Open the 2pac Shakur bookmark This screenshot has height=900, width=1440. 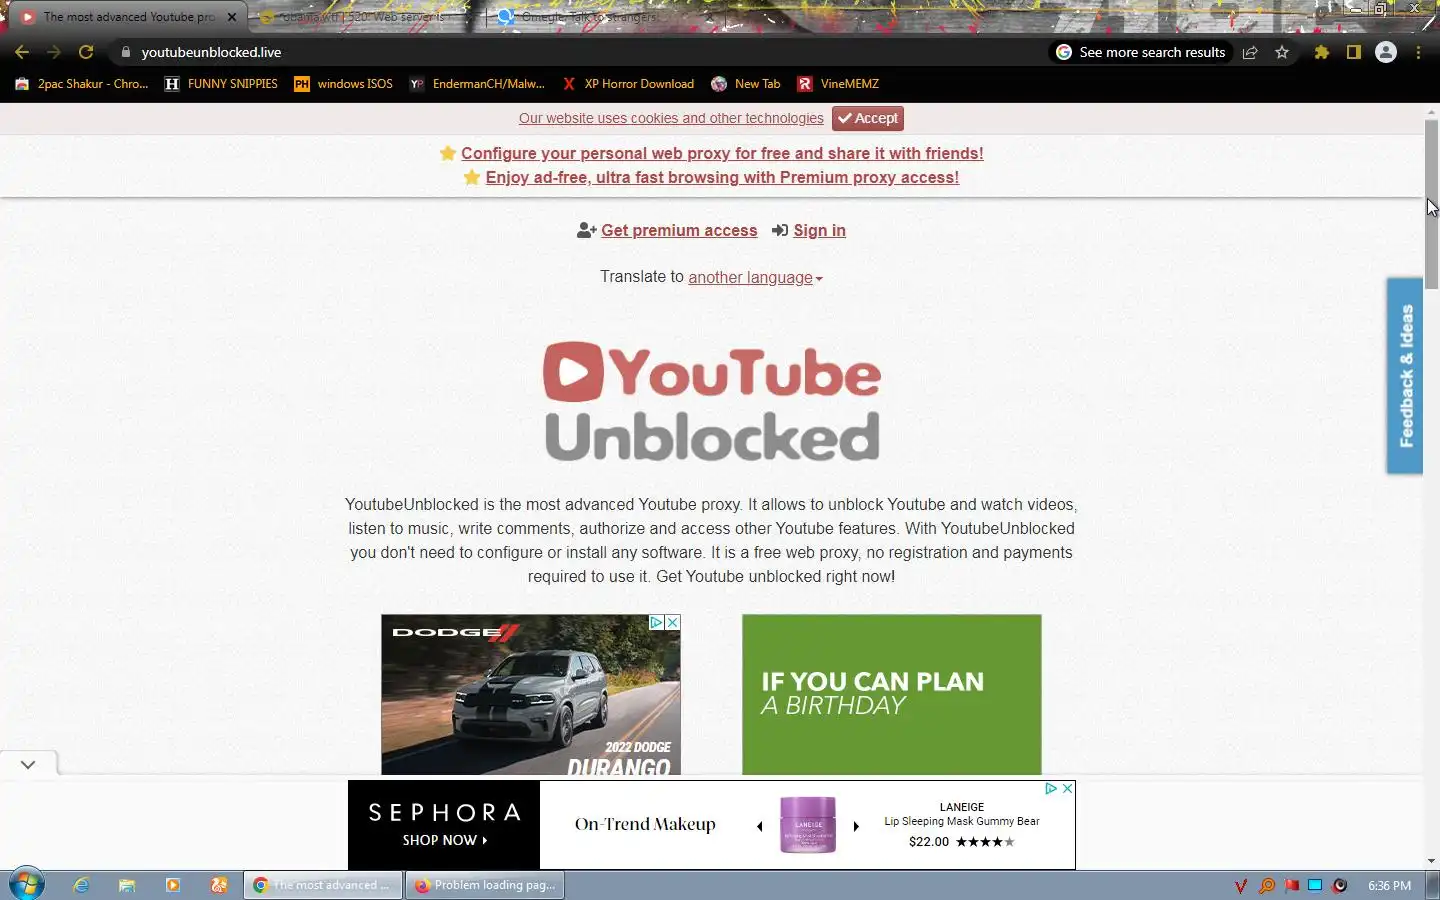coord(81,84)
